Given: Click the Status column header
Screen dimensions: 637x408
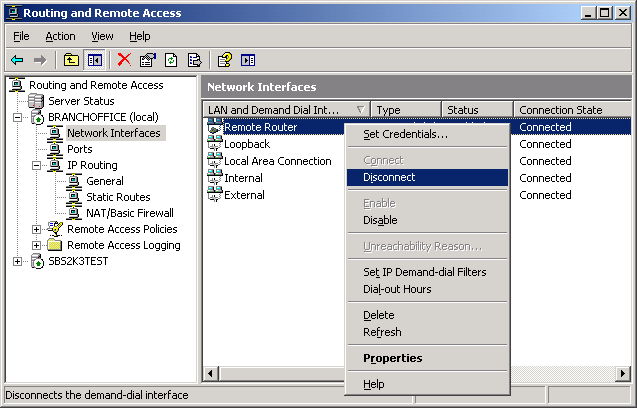Looking at the screenshot, I should click(x=477, y=110).
